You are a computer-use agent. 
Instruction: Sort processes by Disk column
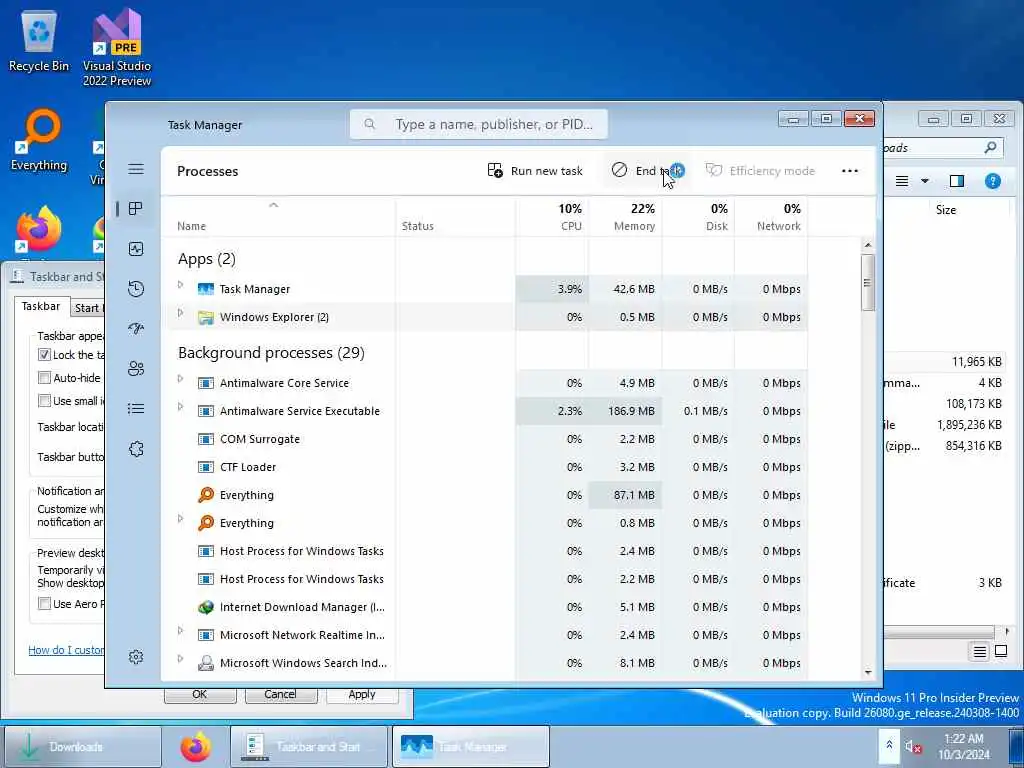click(x=698, y=217)
